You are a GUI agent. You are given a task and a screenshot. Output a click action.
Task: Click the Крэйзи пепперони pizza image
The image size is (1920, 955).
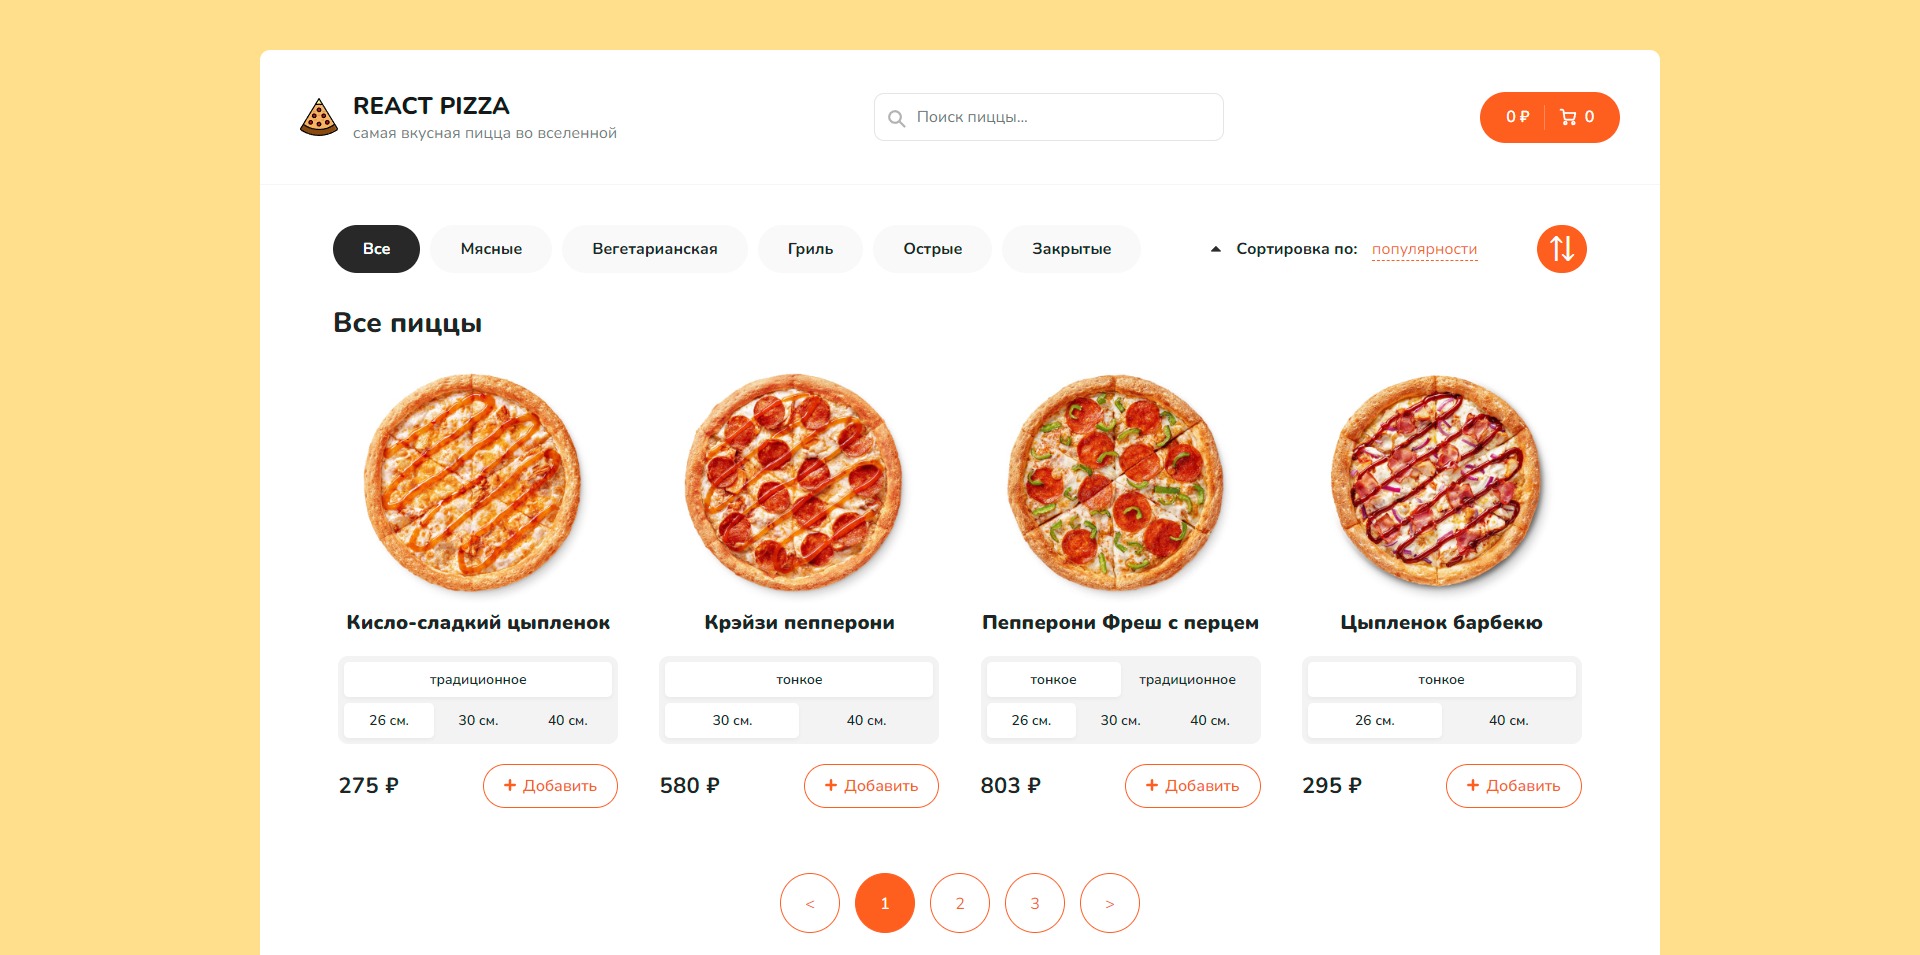pos(795,482)
